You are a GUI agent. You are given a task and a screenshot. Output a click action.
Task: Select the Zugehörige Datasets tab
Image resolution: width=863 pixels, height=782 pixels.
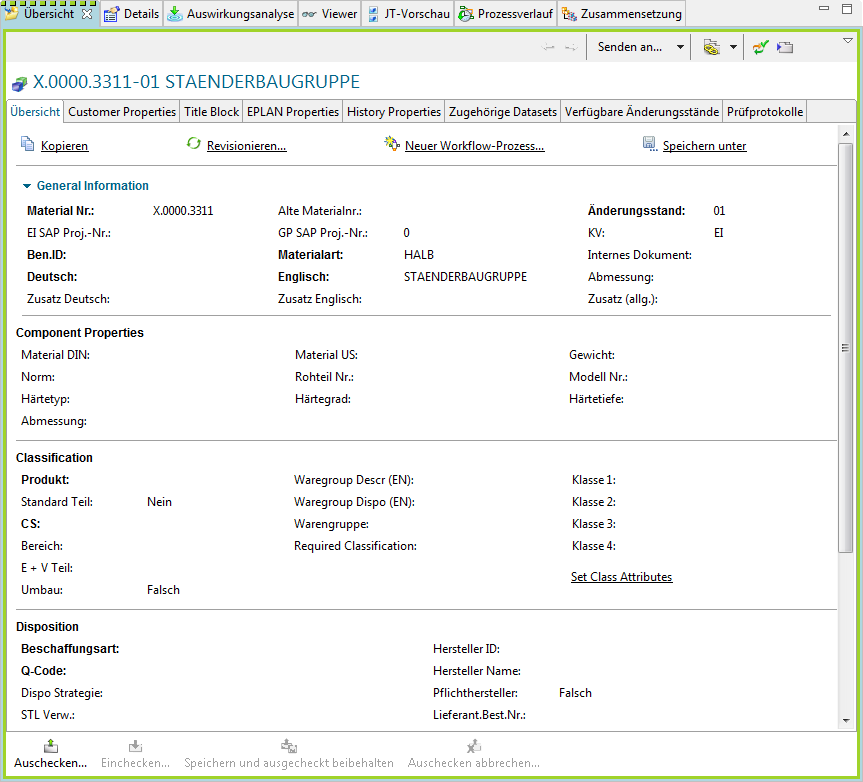(x=502, y=112)
